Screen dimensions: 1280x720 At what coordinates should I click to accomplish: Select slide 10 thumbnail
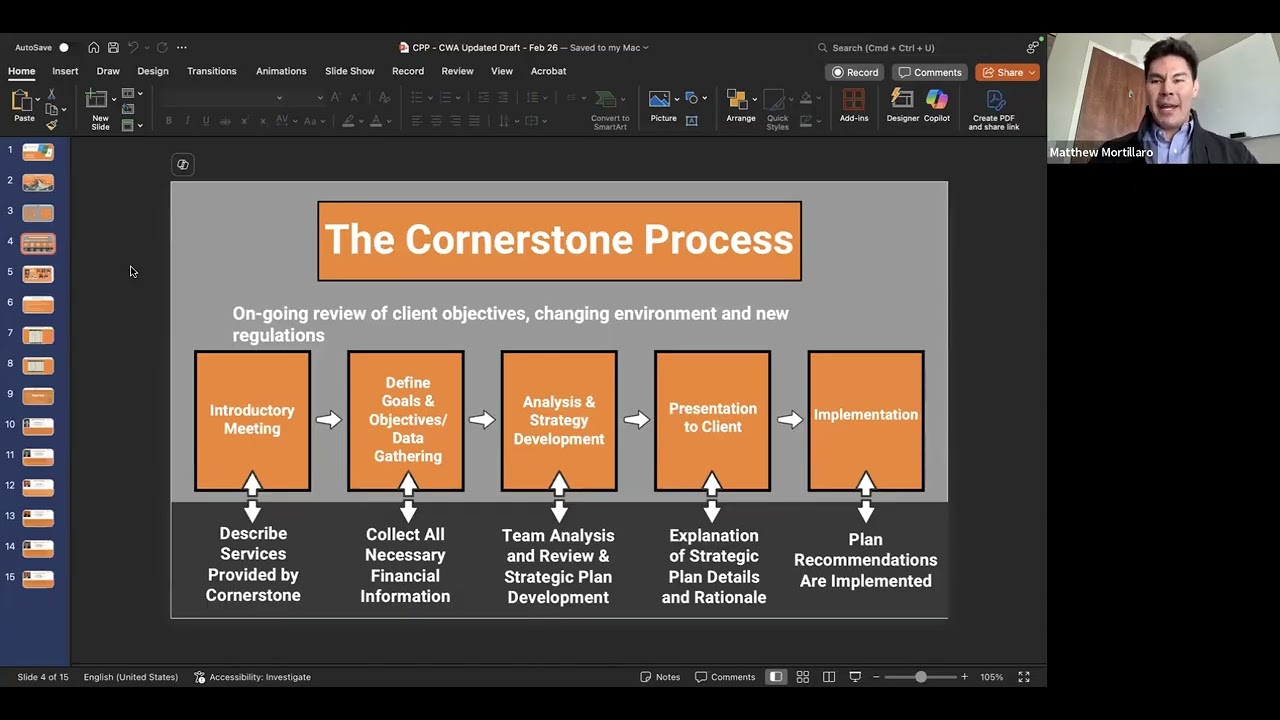click(x=38, y=426)
